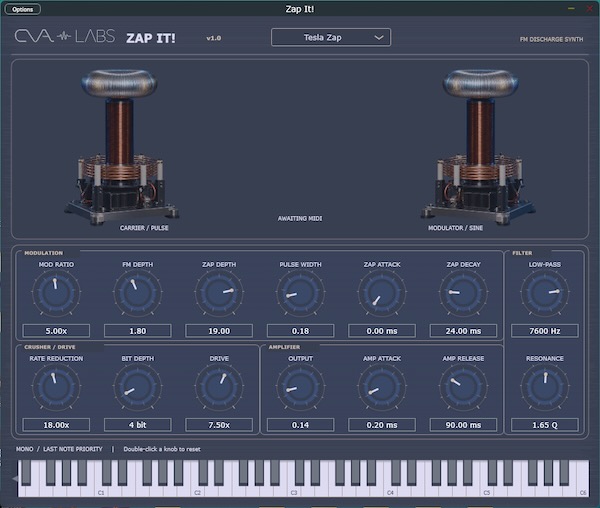
Task: Select the 0.14 output value field
Action: click(x=300, y=425)
